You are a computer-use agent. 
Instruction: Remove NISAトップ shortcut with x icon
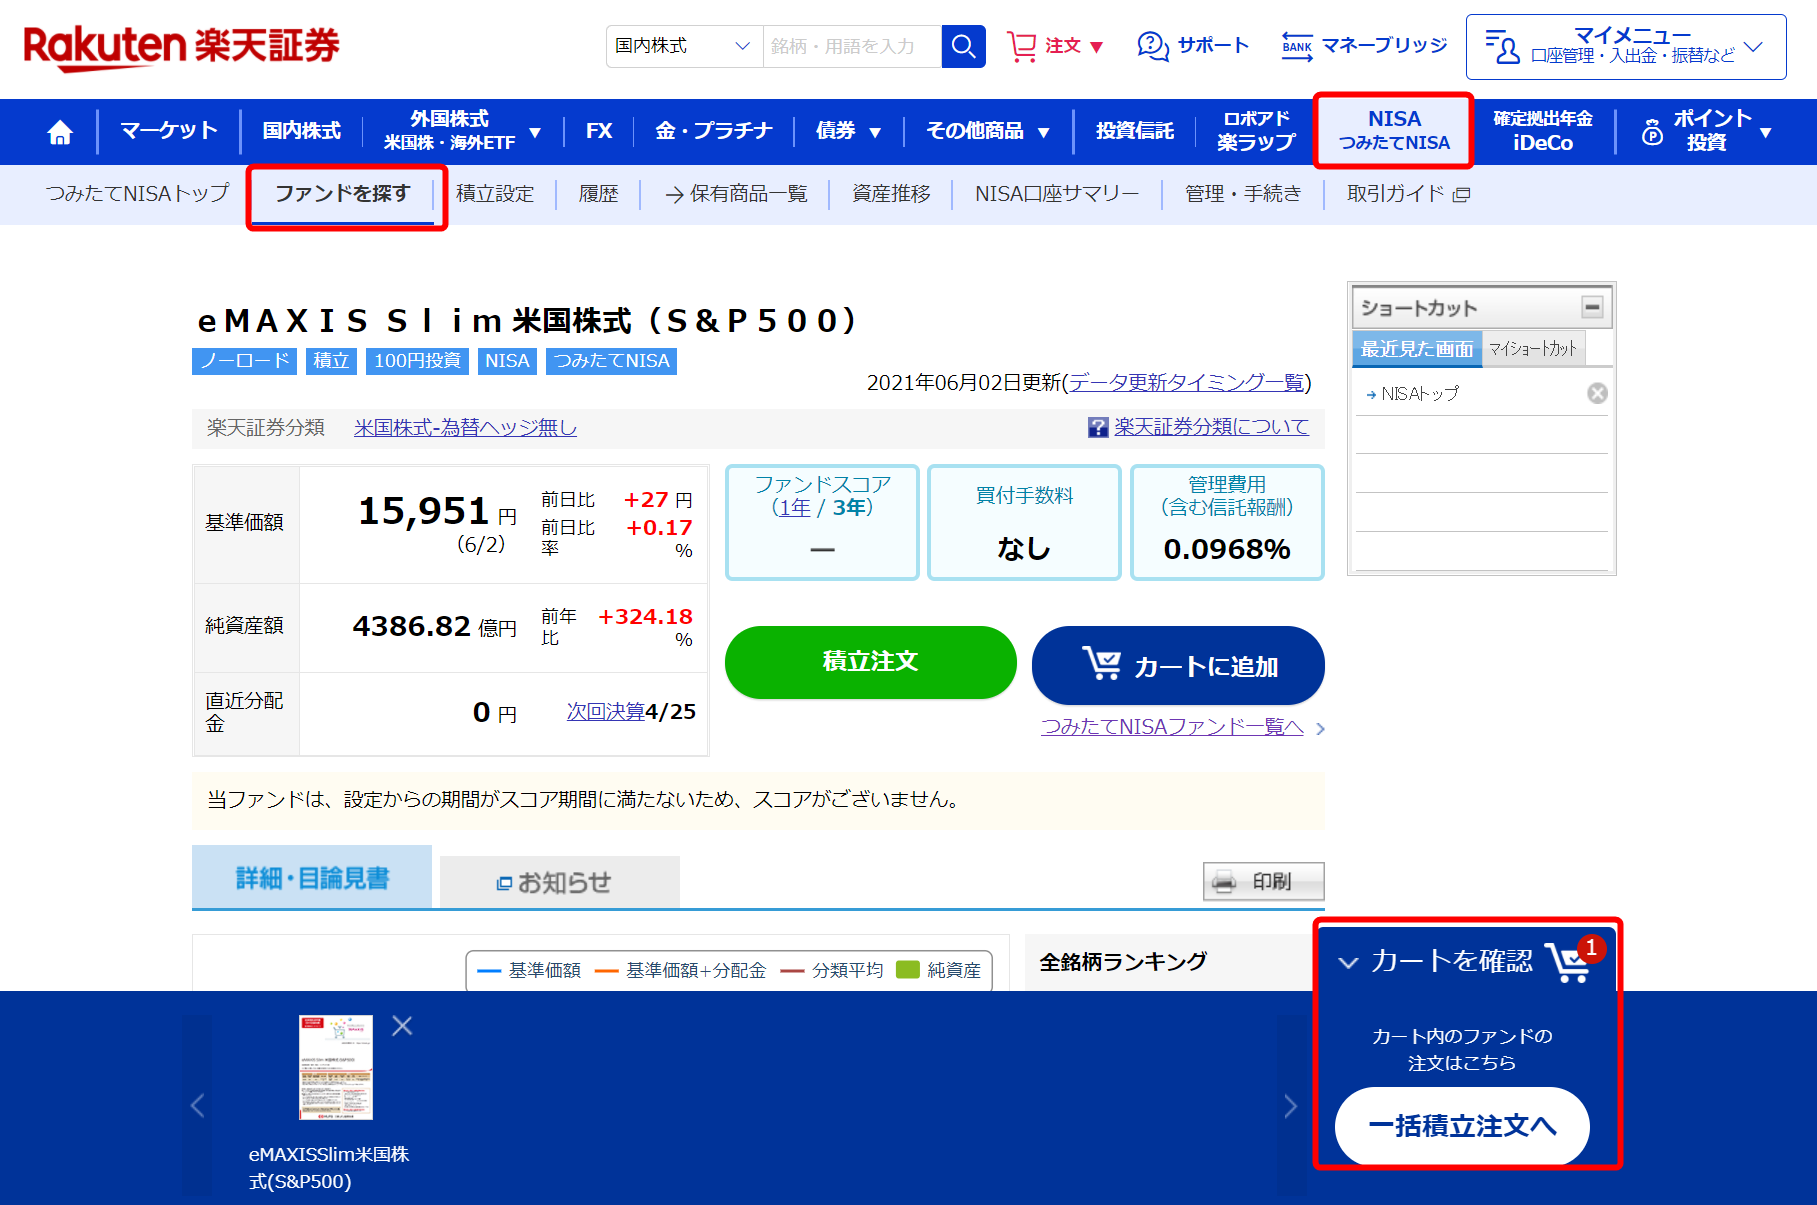[x=1597, y=393]
